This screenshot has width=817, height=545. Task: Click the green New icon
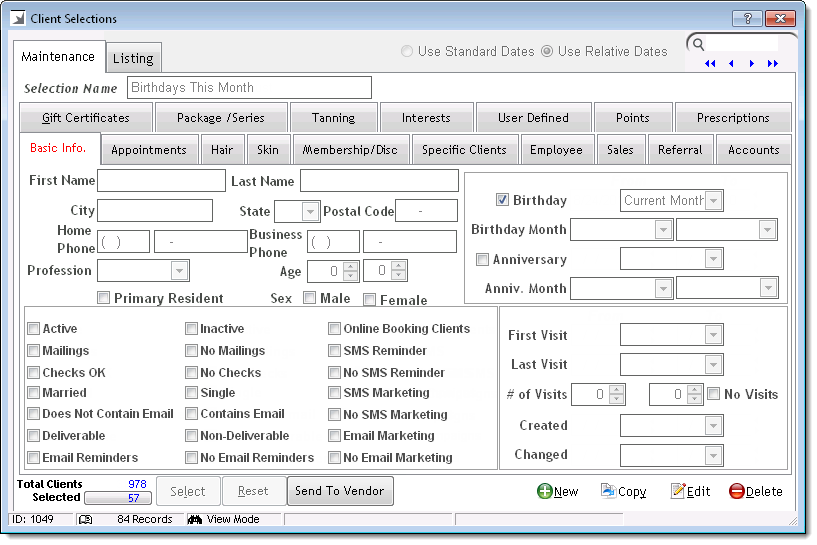click(545, 491)
